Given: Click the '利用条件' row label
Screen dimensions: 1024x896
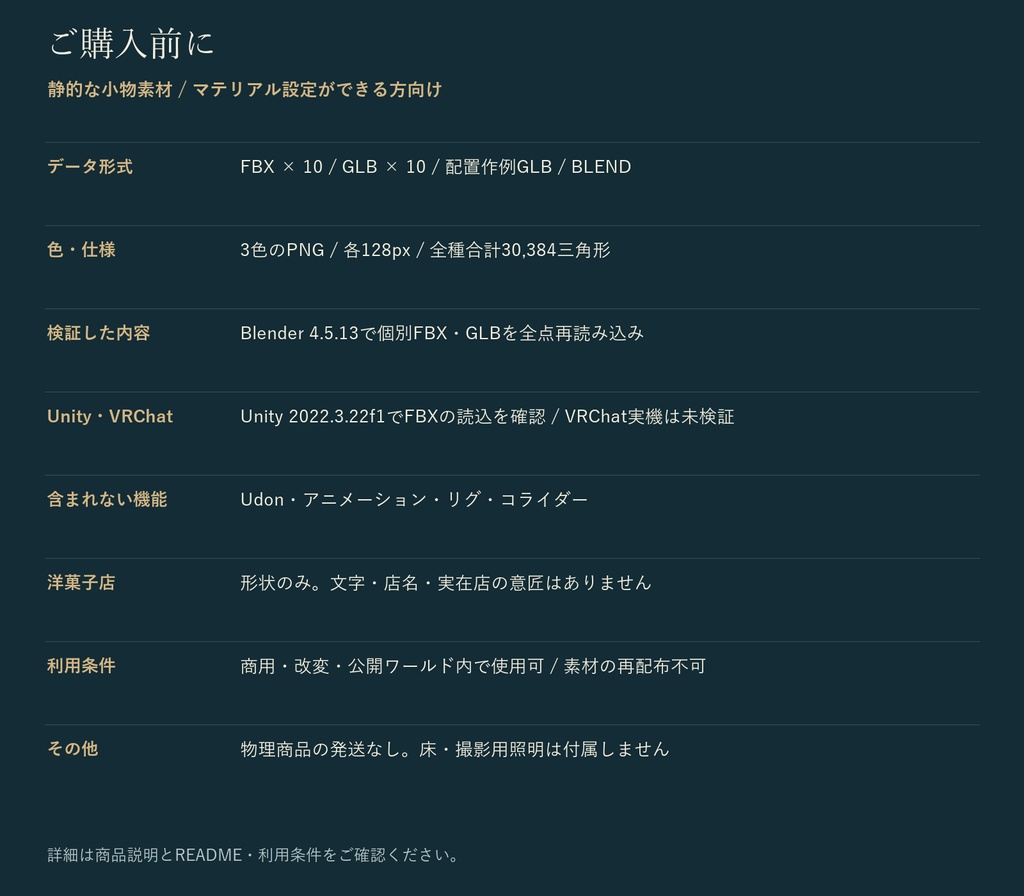Looking at the screenshot, I should [81, 665].
